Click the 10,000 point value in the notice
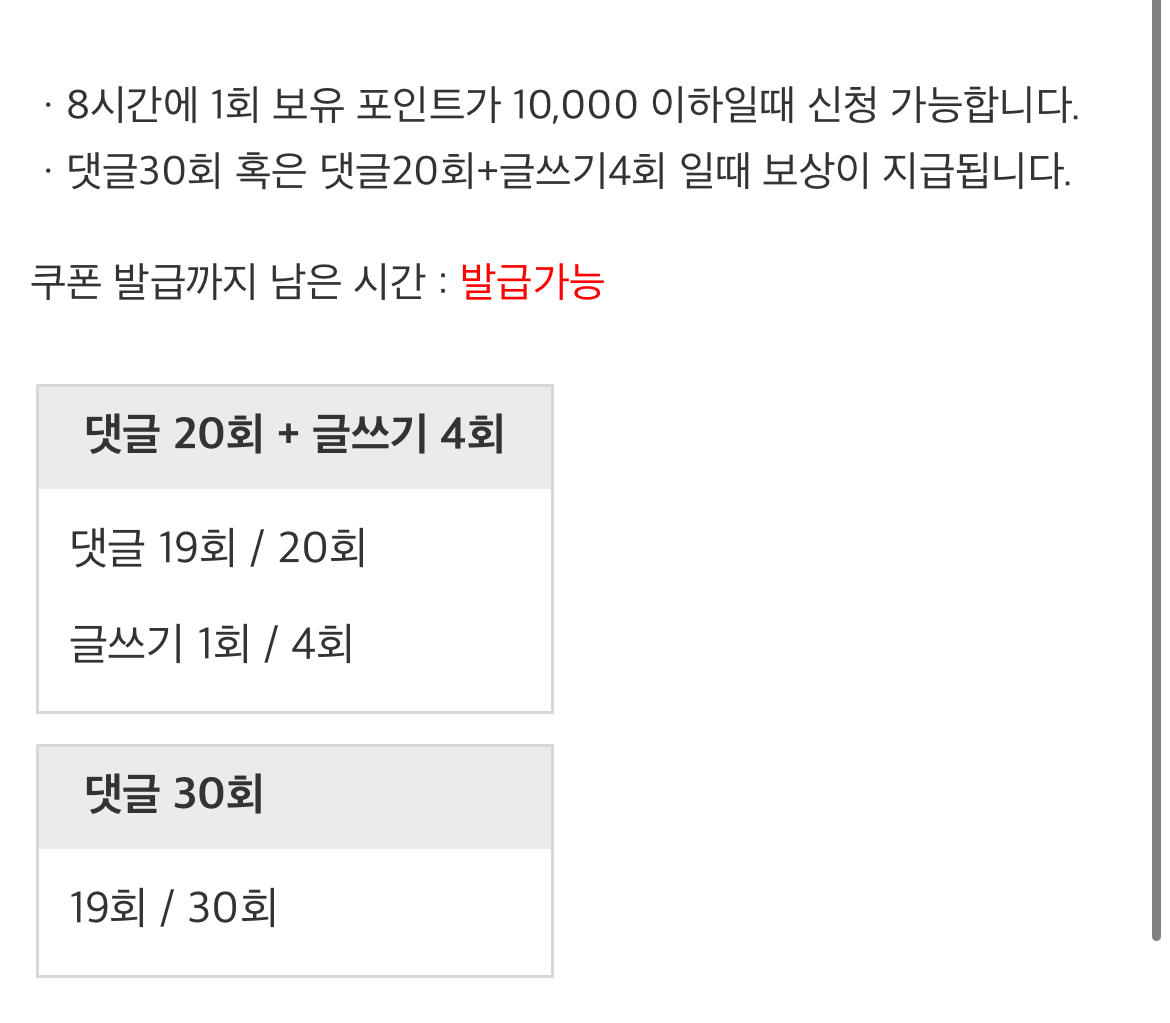Image resolution: width=1170 pixels, height=1023 pixels. [575, 105]
